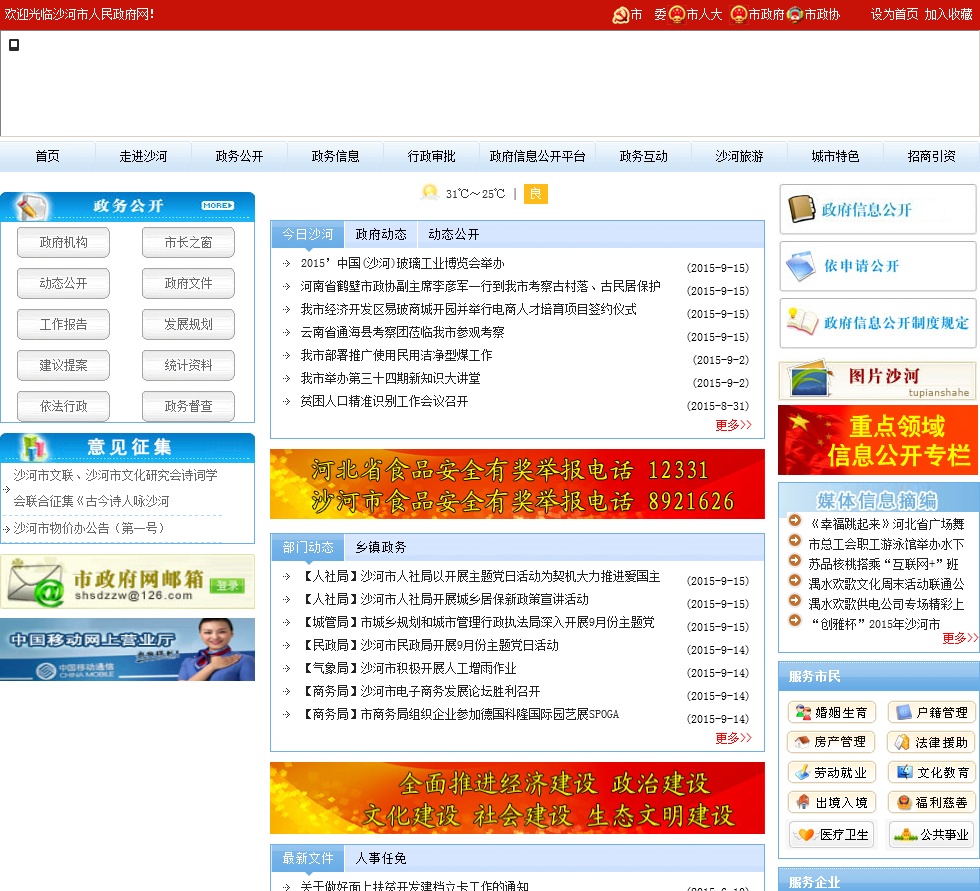Screen dimensions: 980x891
Task: Click the 市政协 emblem icon
Action: click(x=795, y=14)
